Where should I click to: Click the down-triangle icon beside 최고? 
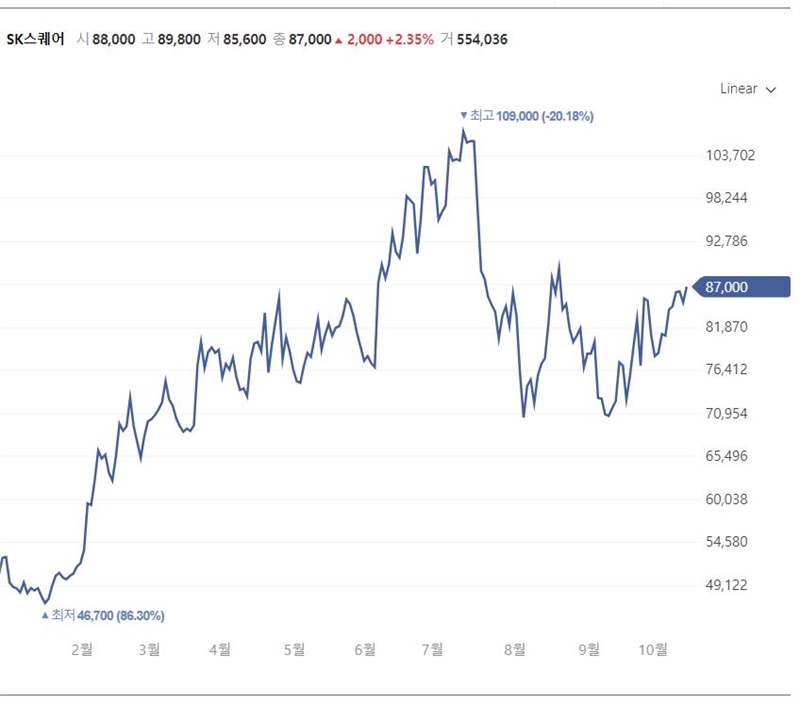point(463,116)
